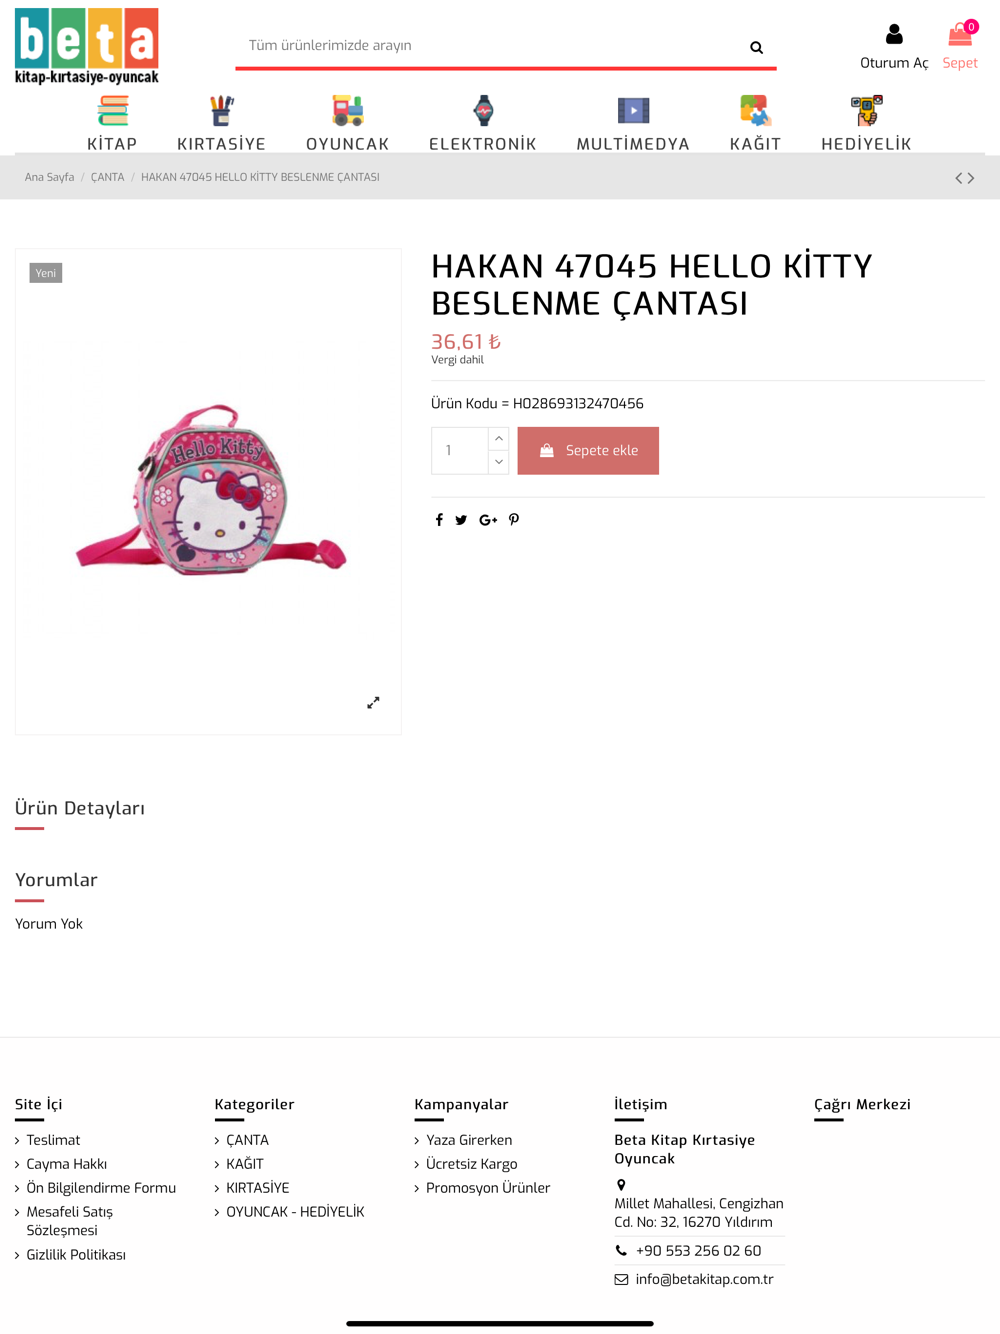Screen dimensions: 1000x1334
Task: Open the HEDİYELİK category menu
Action: tap(866, 123)
